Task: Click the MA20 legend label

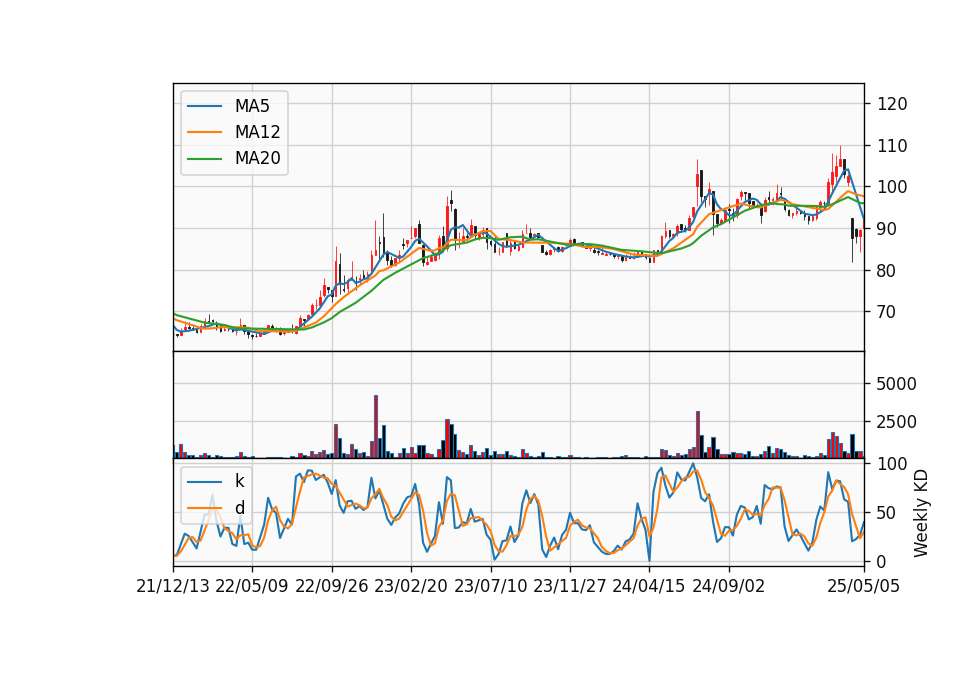Action: tap(257, 158)
